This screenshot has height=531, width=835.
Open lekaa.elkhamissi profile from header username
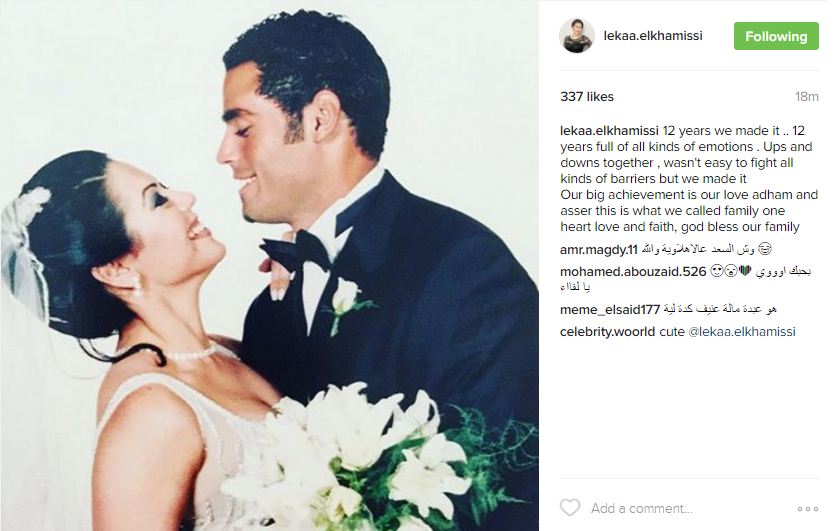[x=653, y=36]
